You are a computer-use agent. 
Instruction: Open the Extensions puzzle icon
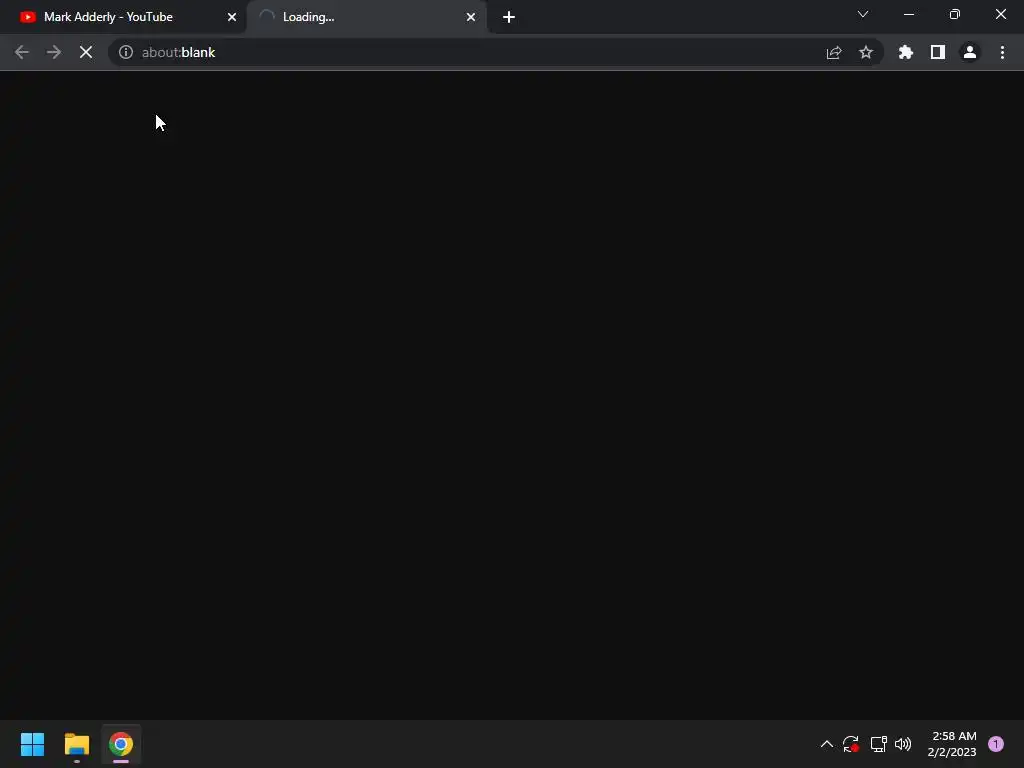906,52
